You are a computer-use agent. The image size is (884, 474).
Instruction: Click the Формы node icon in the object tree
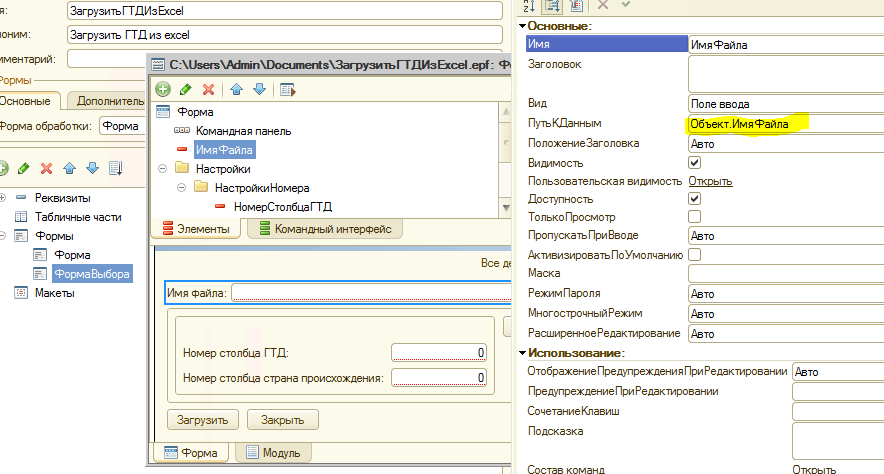21,236
